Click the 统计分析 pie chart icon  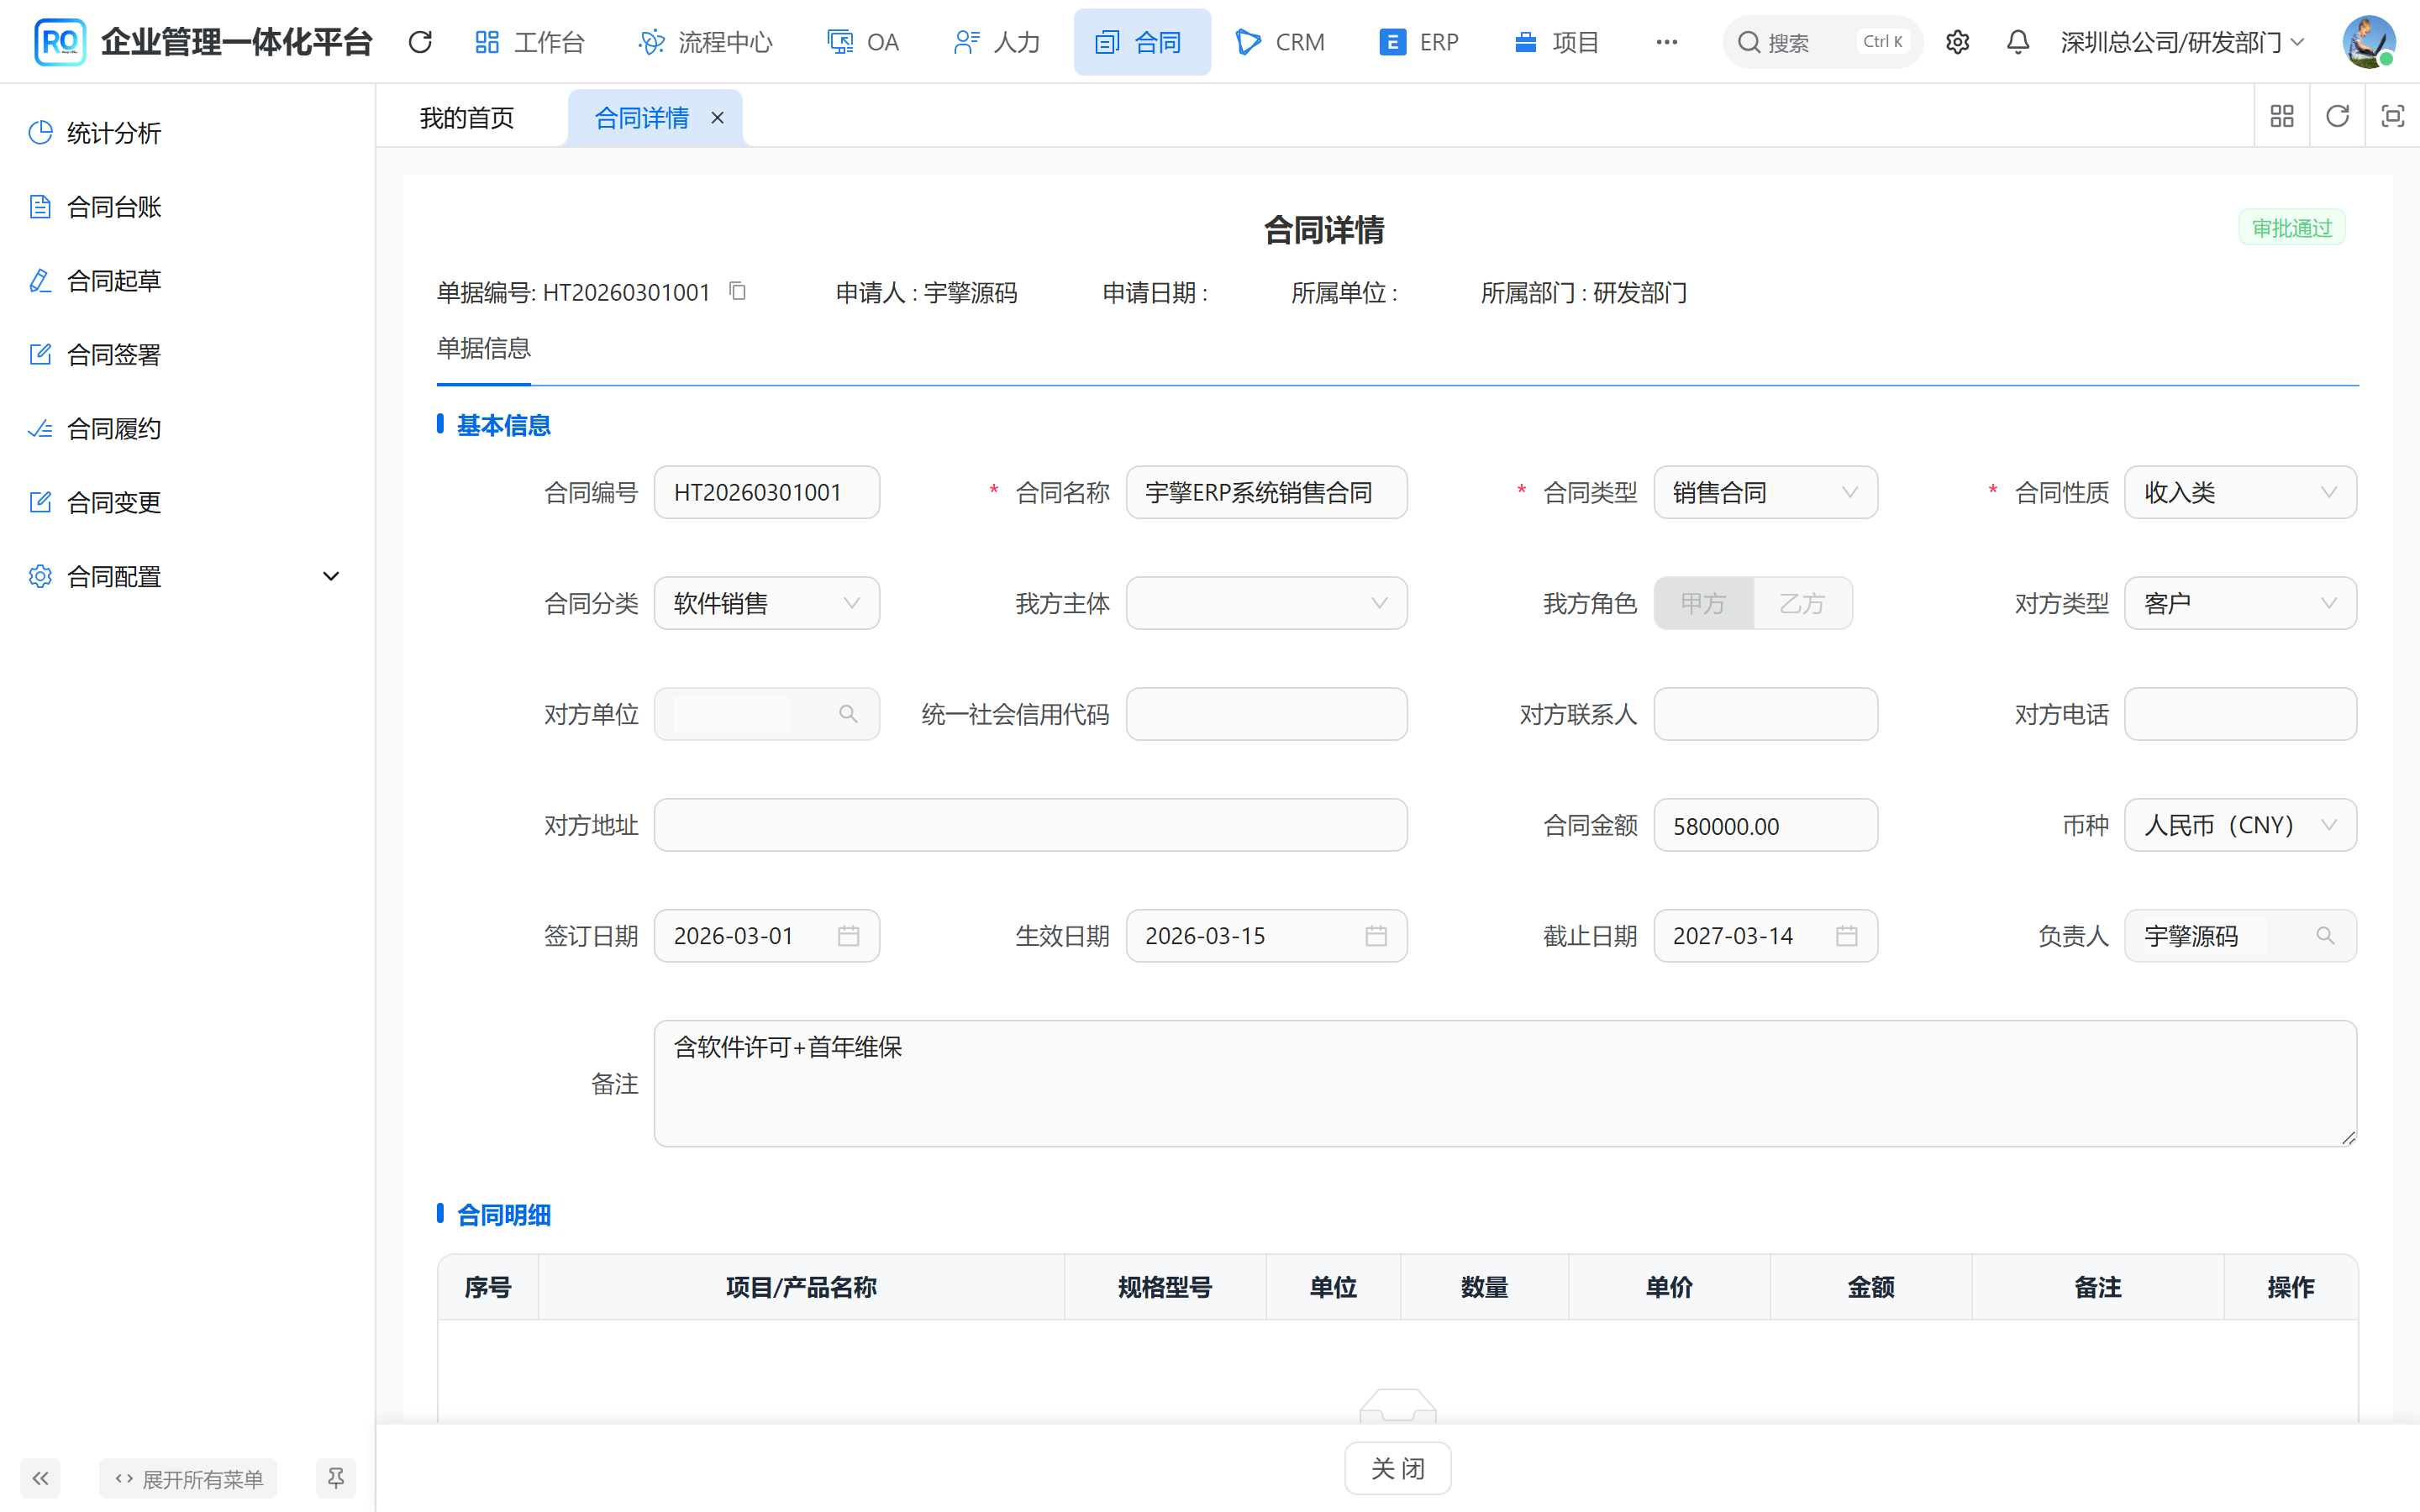tap(40, 133)
